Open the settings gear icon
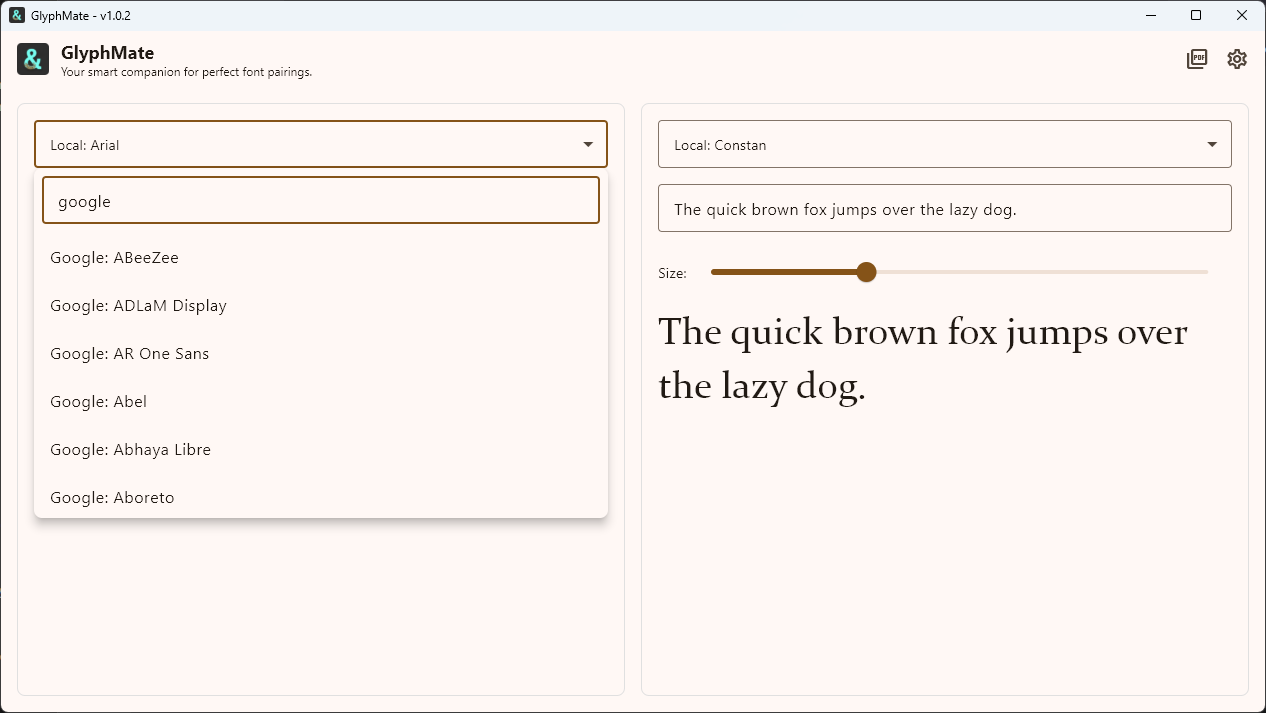Viewport: 1266px width, 713px height. click(1237, 59)
